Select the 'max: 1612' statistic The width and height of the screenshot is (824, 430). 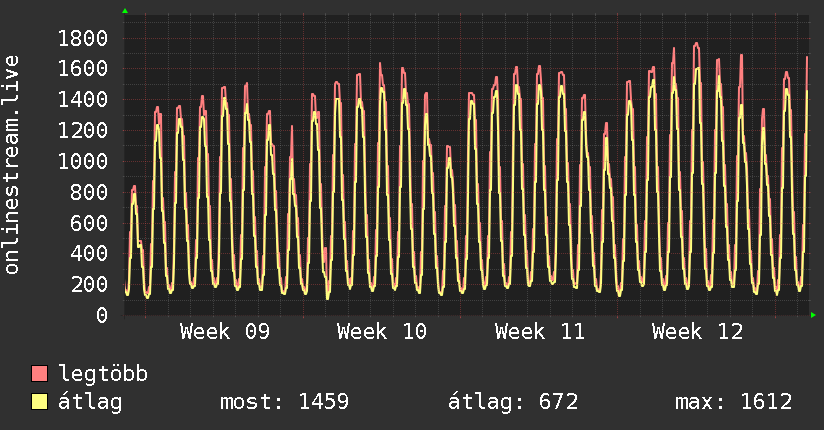(x=734, y=402)
